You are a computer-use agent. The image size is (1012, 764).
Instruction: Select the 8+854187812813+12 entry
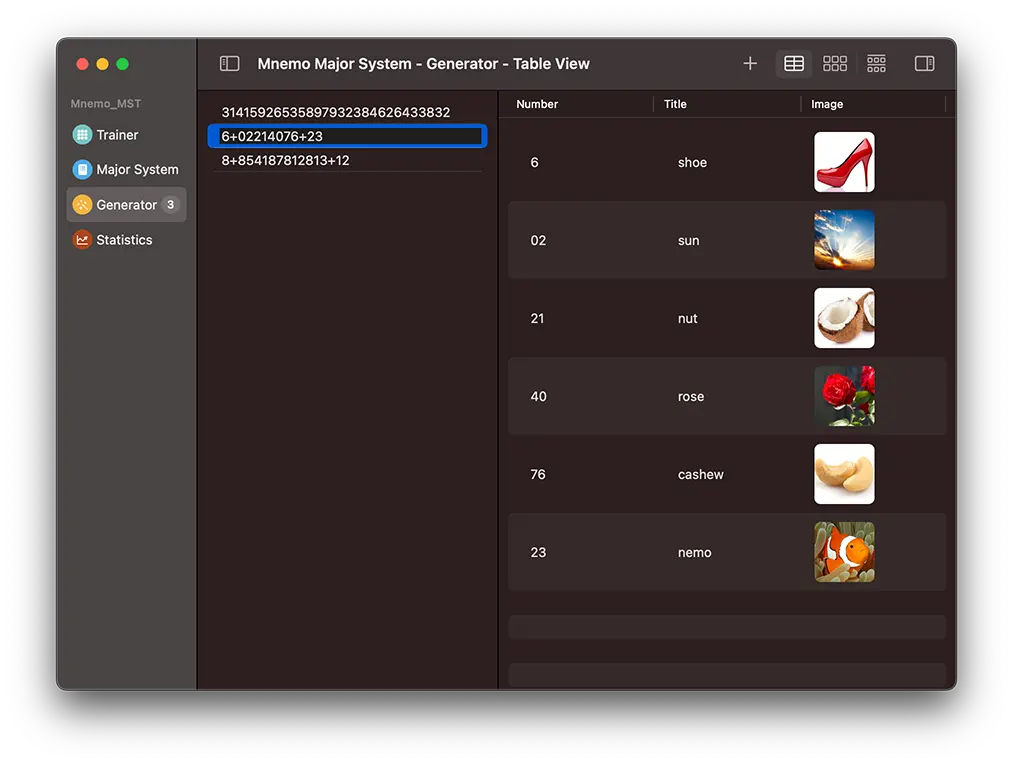(347, 160)
